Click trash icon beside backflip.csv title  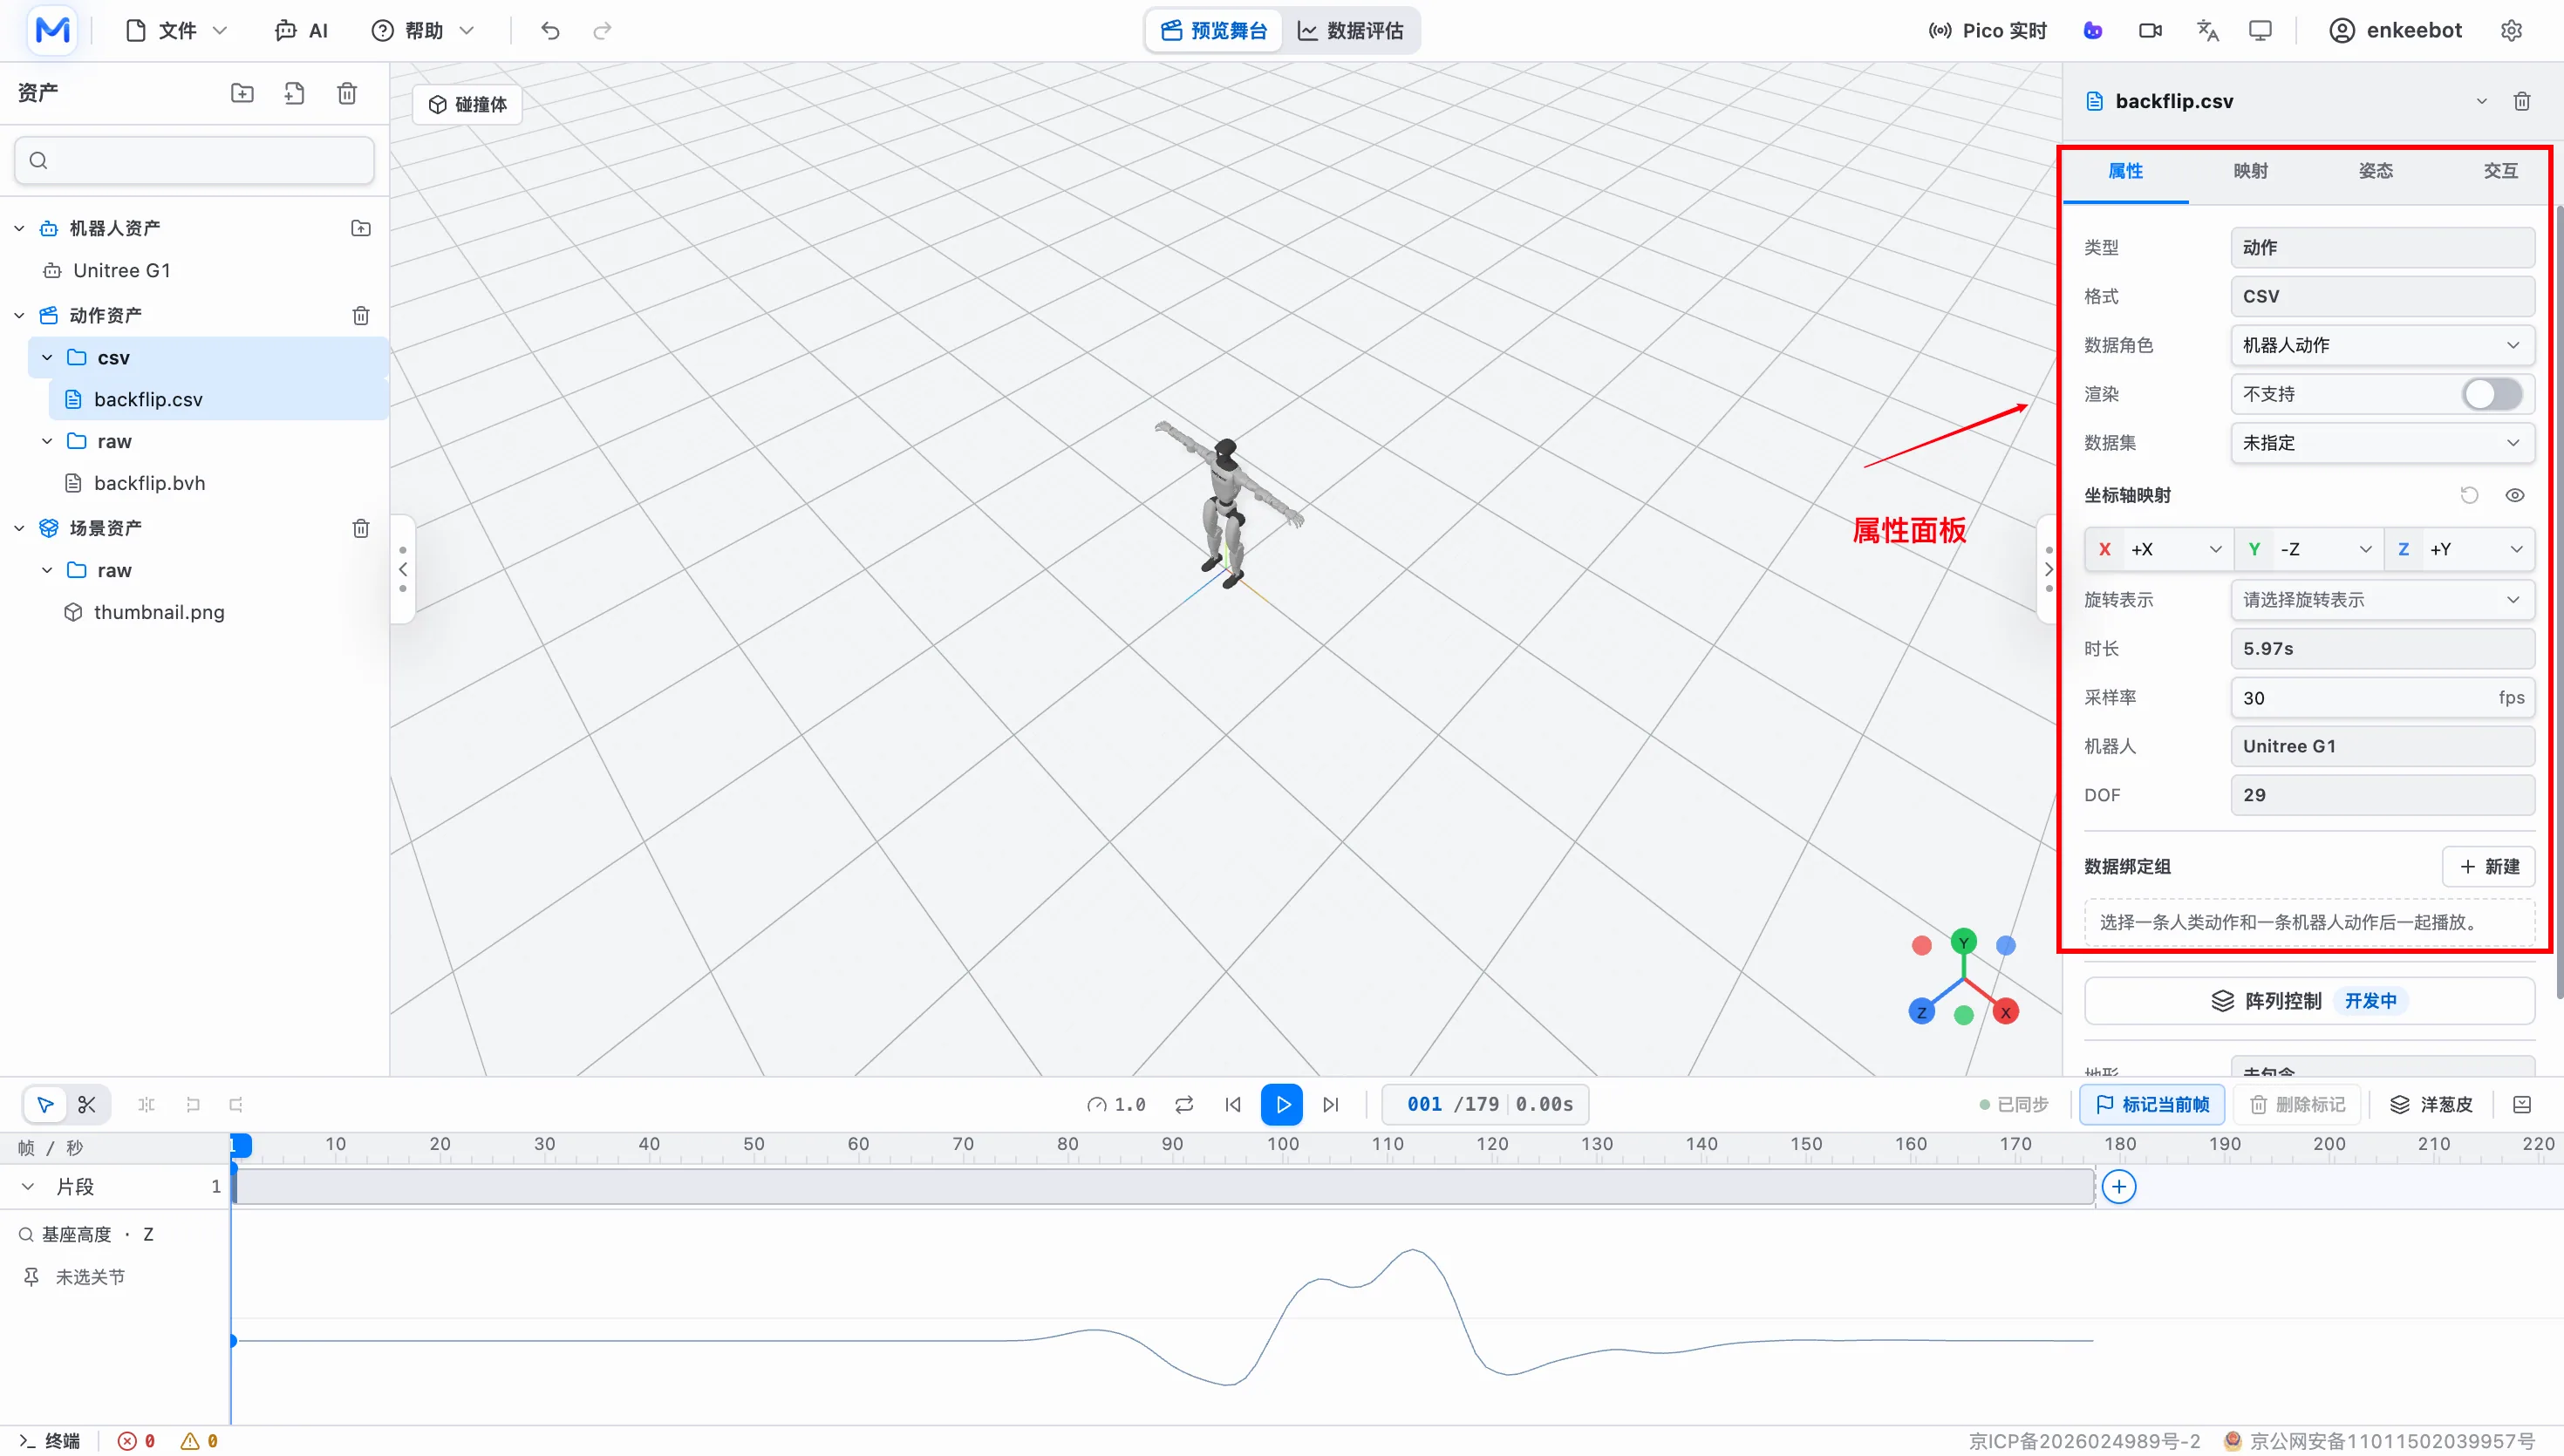2522,101
